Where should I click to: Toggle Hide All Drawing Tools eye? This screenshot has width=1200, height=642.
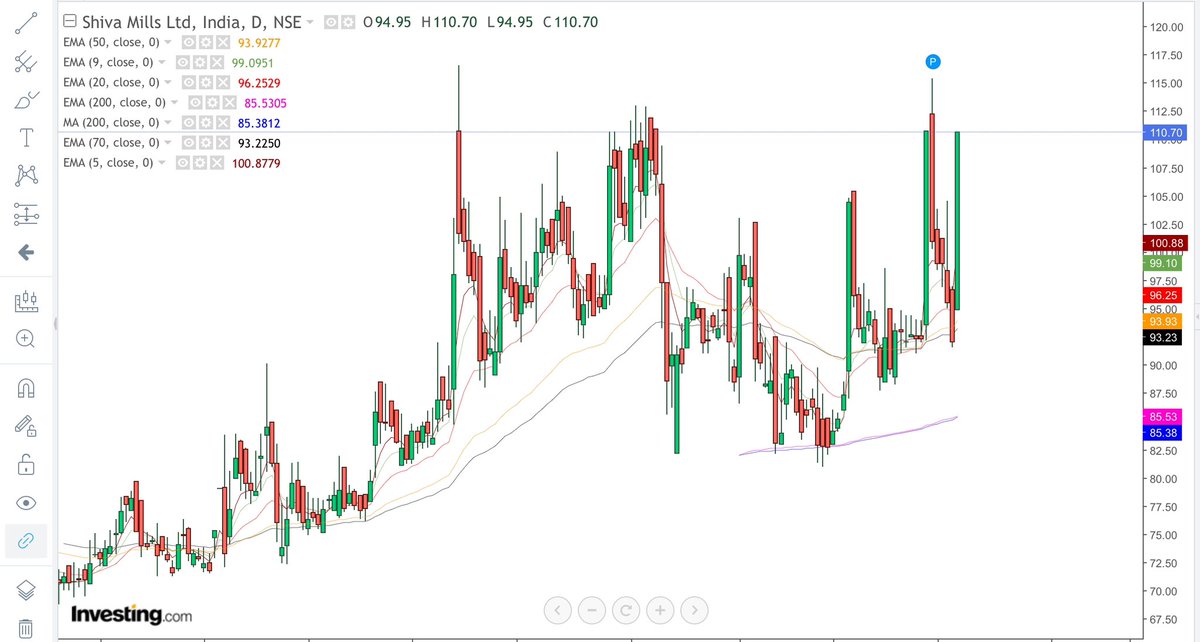[x=27, y=502]
